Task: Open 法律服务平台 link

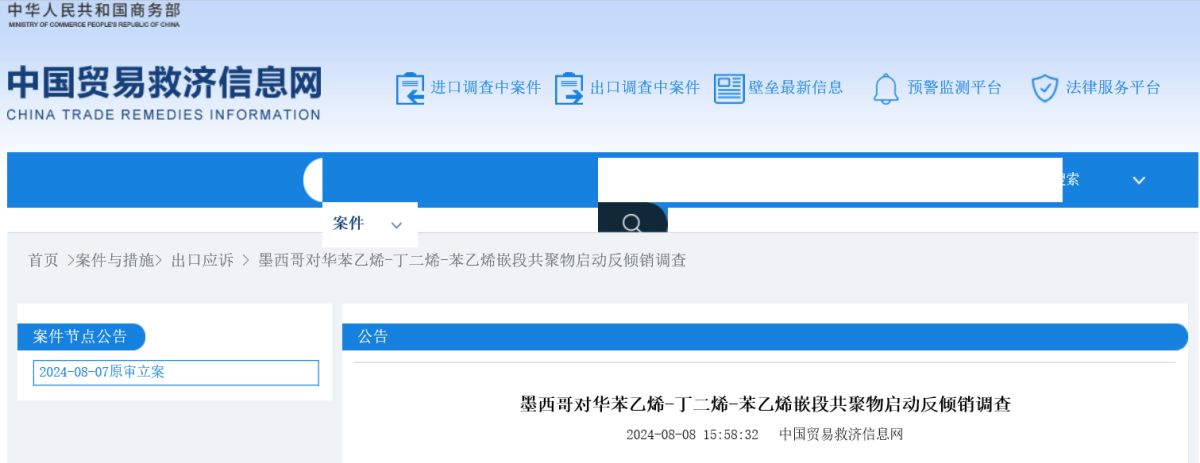Action: click(x=1113, y=88)
